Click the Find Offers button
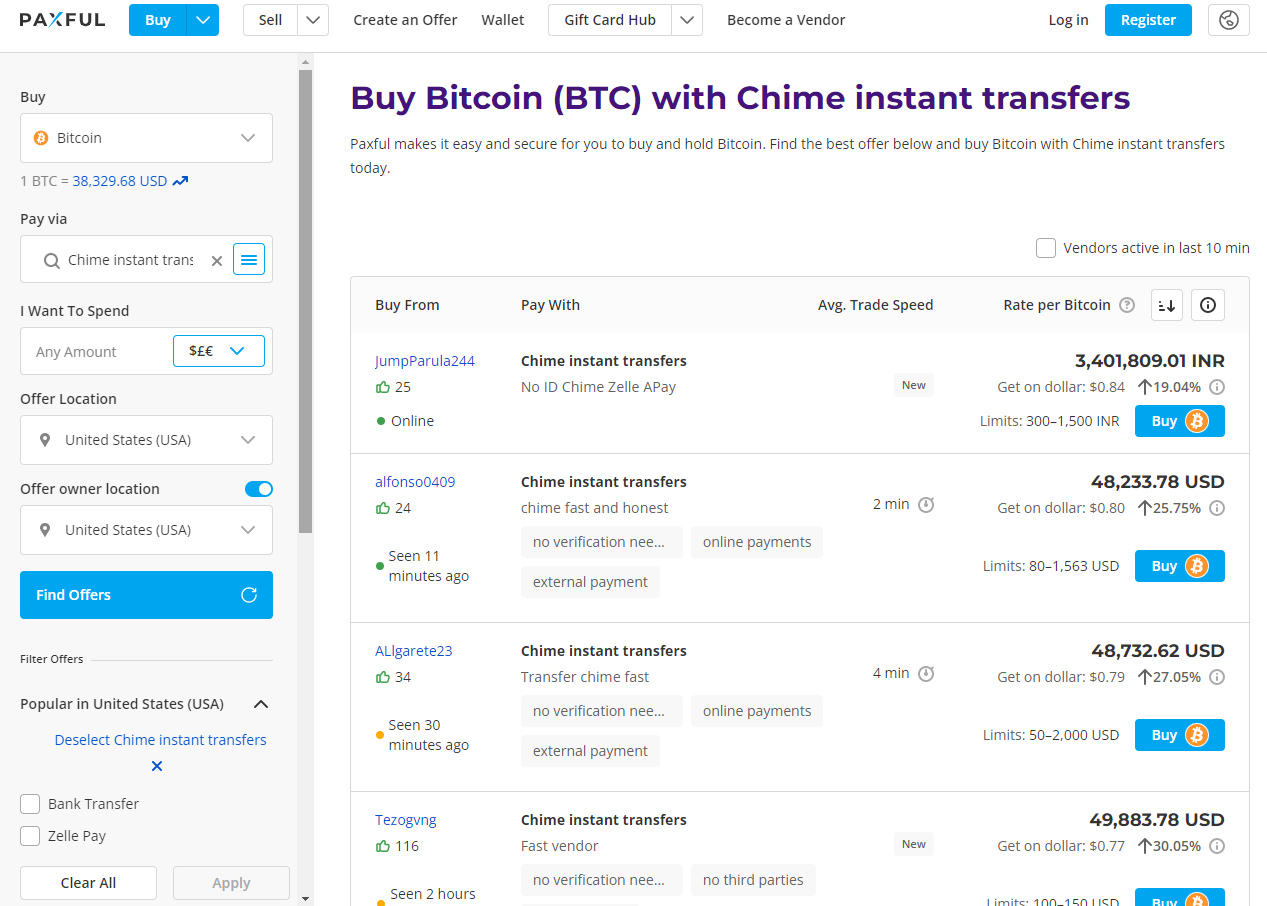The width and height of the screenshot is (1267, 906). [x=146, y=595]
